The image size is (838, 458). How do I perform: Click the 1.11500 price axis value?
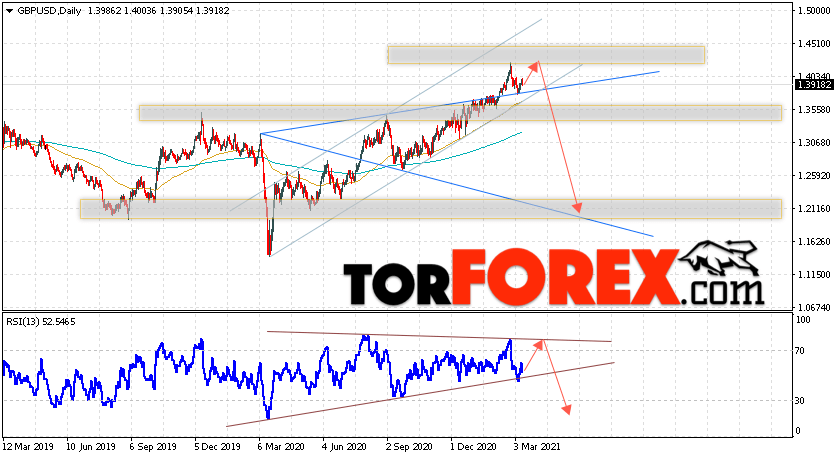click(x=814, y=275)
